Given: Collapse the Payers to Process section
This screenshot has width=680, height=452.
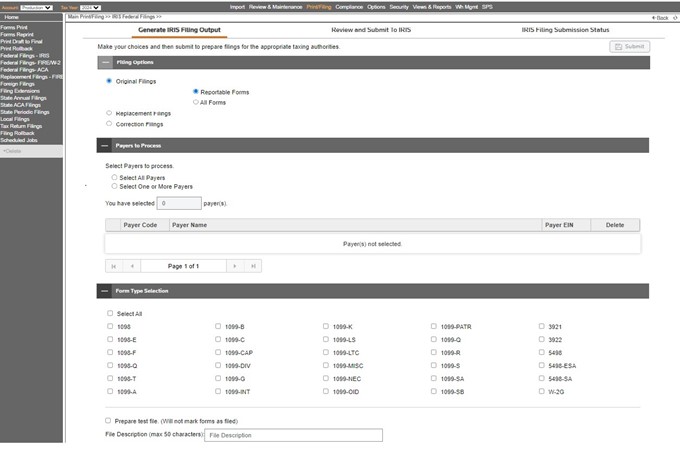Looking at the screenshot, I should [x=106, y=146].
